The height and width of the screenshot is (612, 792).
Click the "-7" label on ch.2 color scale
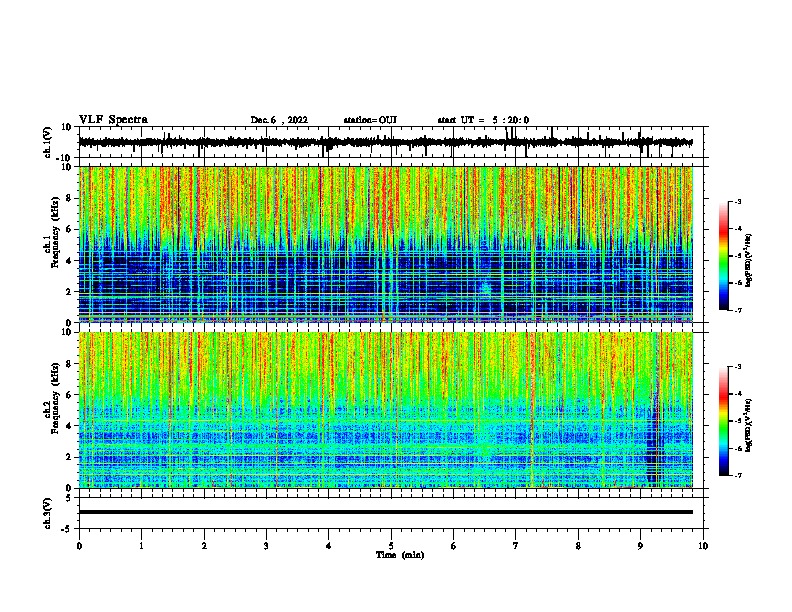[738, 475]
